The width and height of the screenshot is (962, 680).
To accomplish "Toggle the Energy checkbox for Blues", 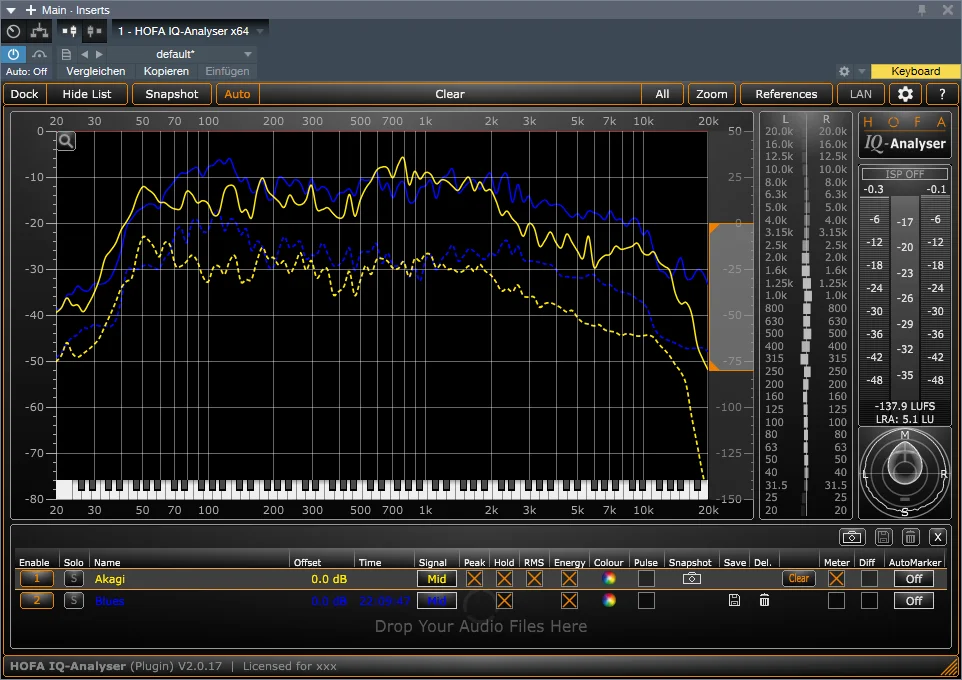I will 569,600.
